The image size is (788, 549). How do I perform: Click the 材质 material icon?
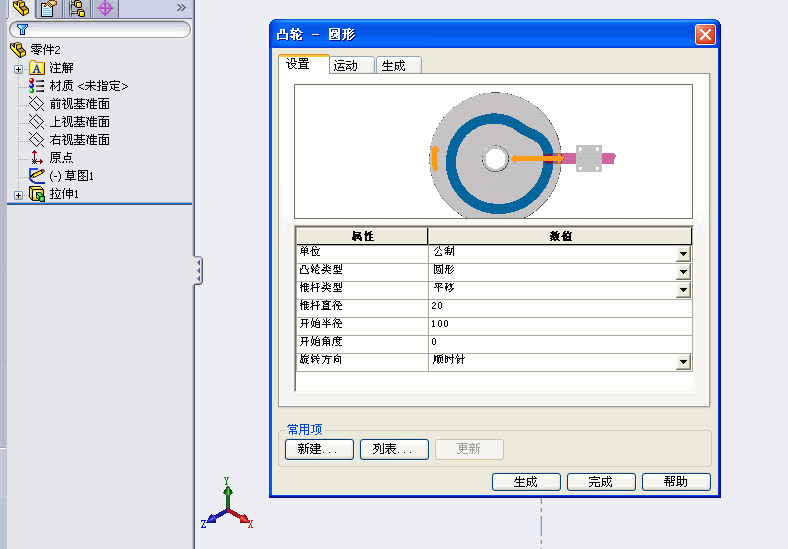[37, 86]
